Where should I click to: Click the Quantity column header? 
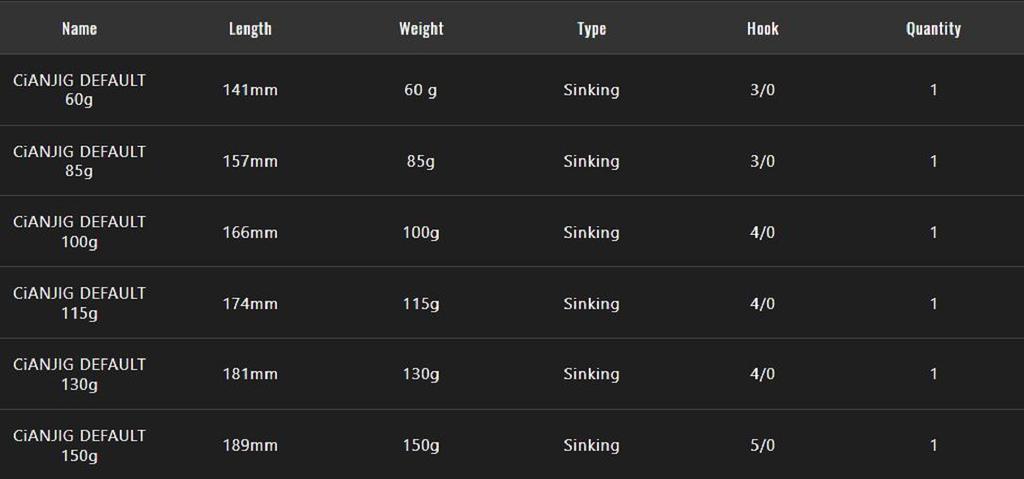click(933, 29)
